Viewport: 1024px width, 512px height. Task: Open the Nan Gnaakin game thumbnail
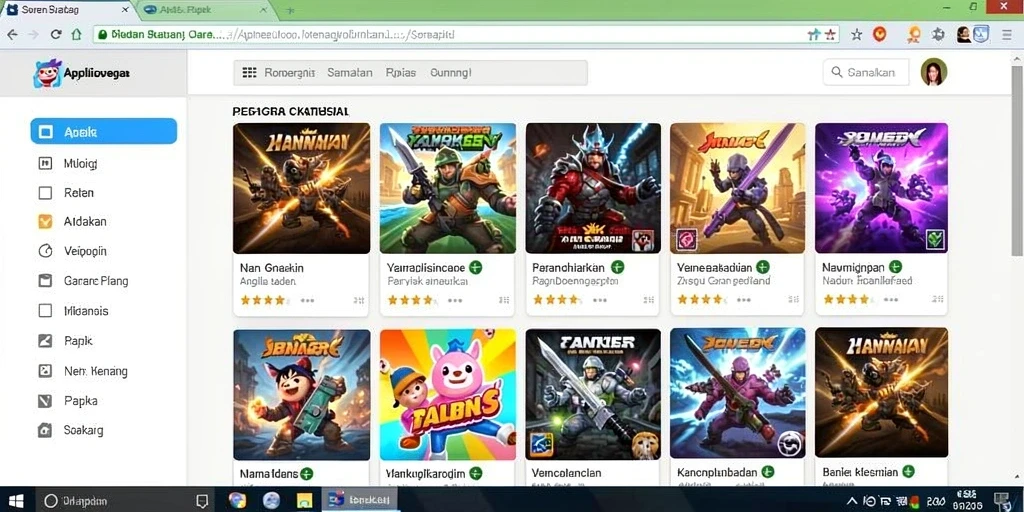[302, 188]
